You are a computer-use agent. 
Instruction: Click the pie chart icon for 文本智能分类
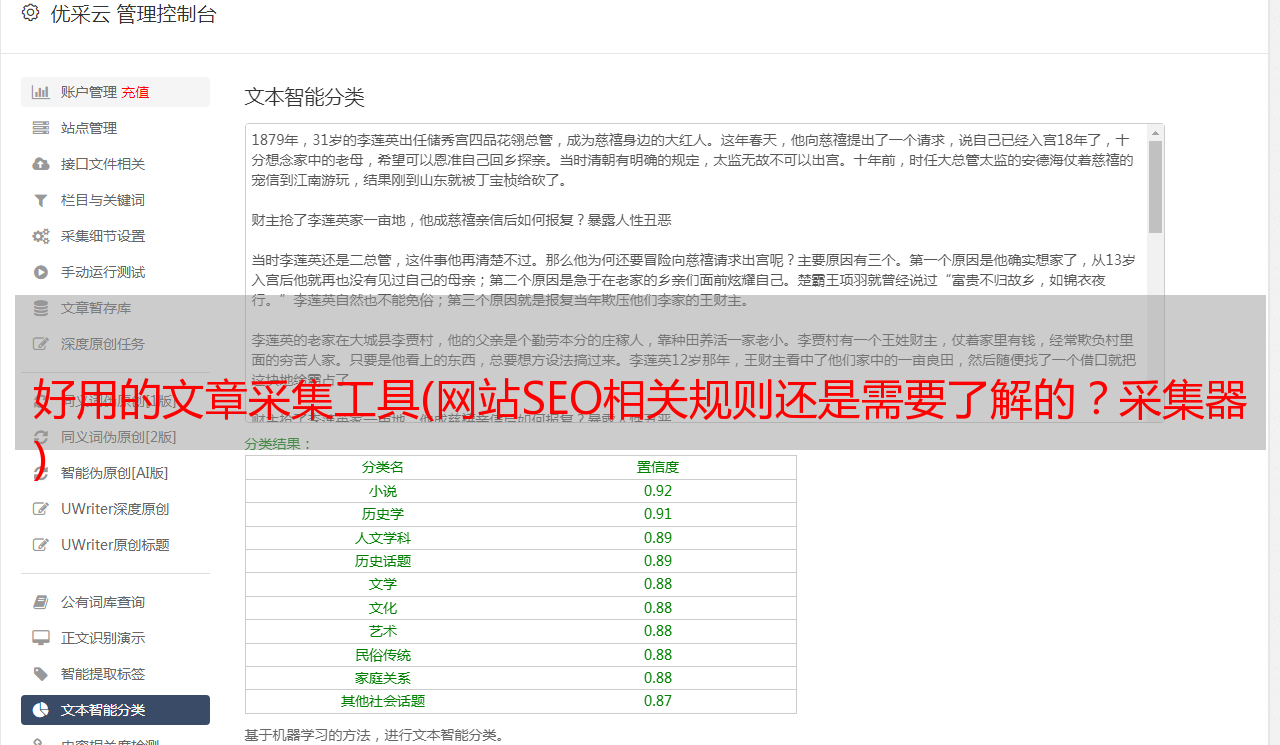[41, 710]
